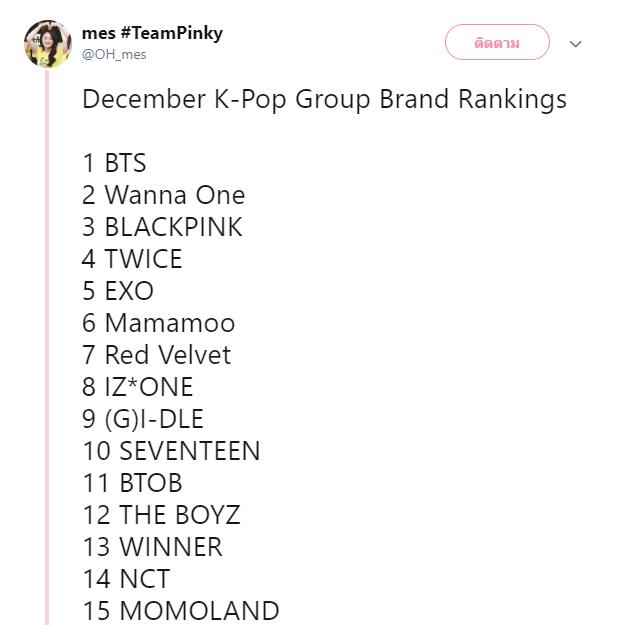Open the @OH_mes handle link
The image size is (617, 625).
click(114, 54)
